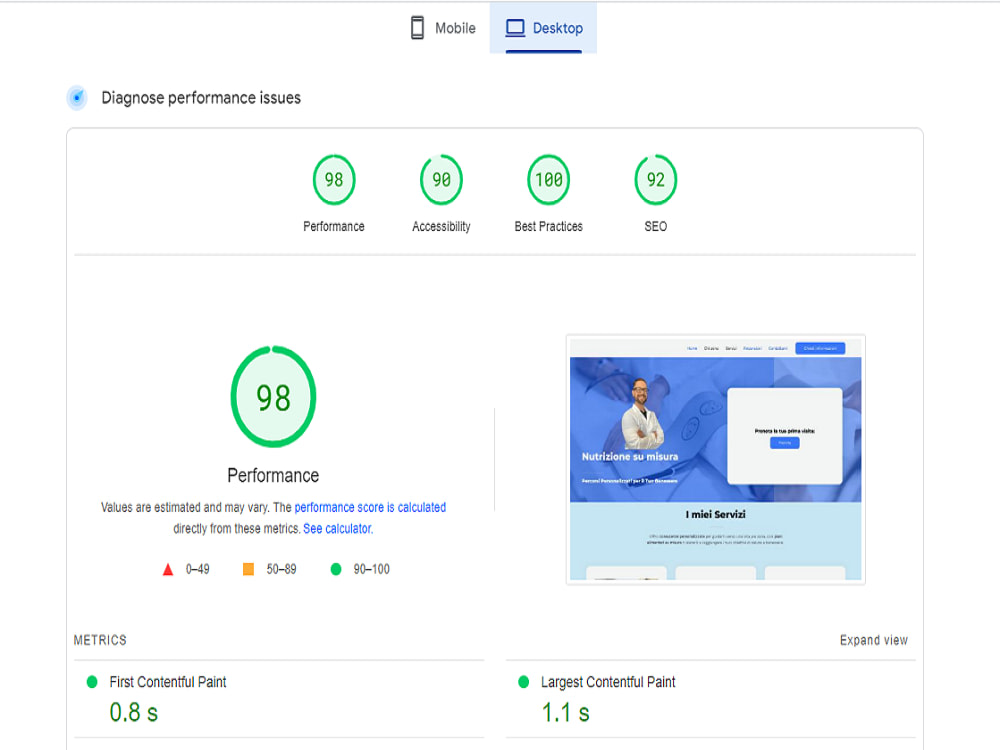
Task: Click the large Performance circle showing 98
Action: coord(273,397)
